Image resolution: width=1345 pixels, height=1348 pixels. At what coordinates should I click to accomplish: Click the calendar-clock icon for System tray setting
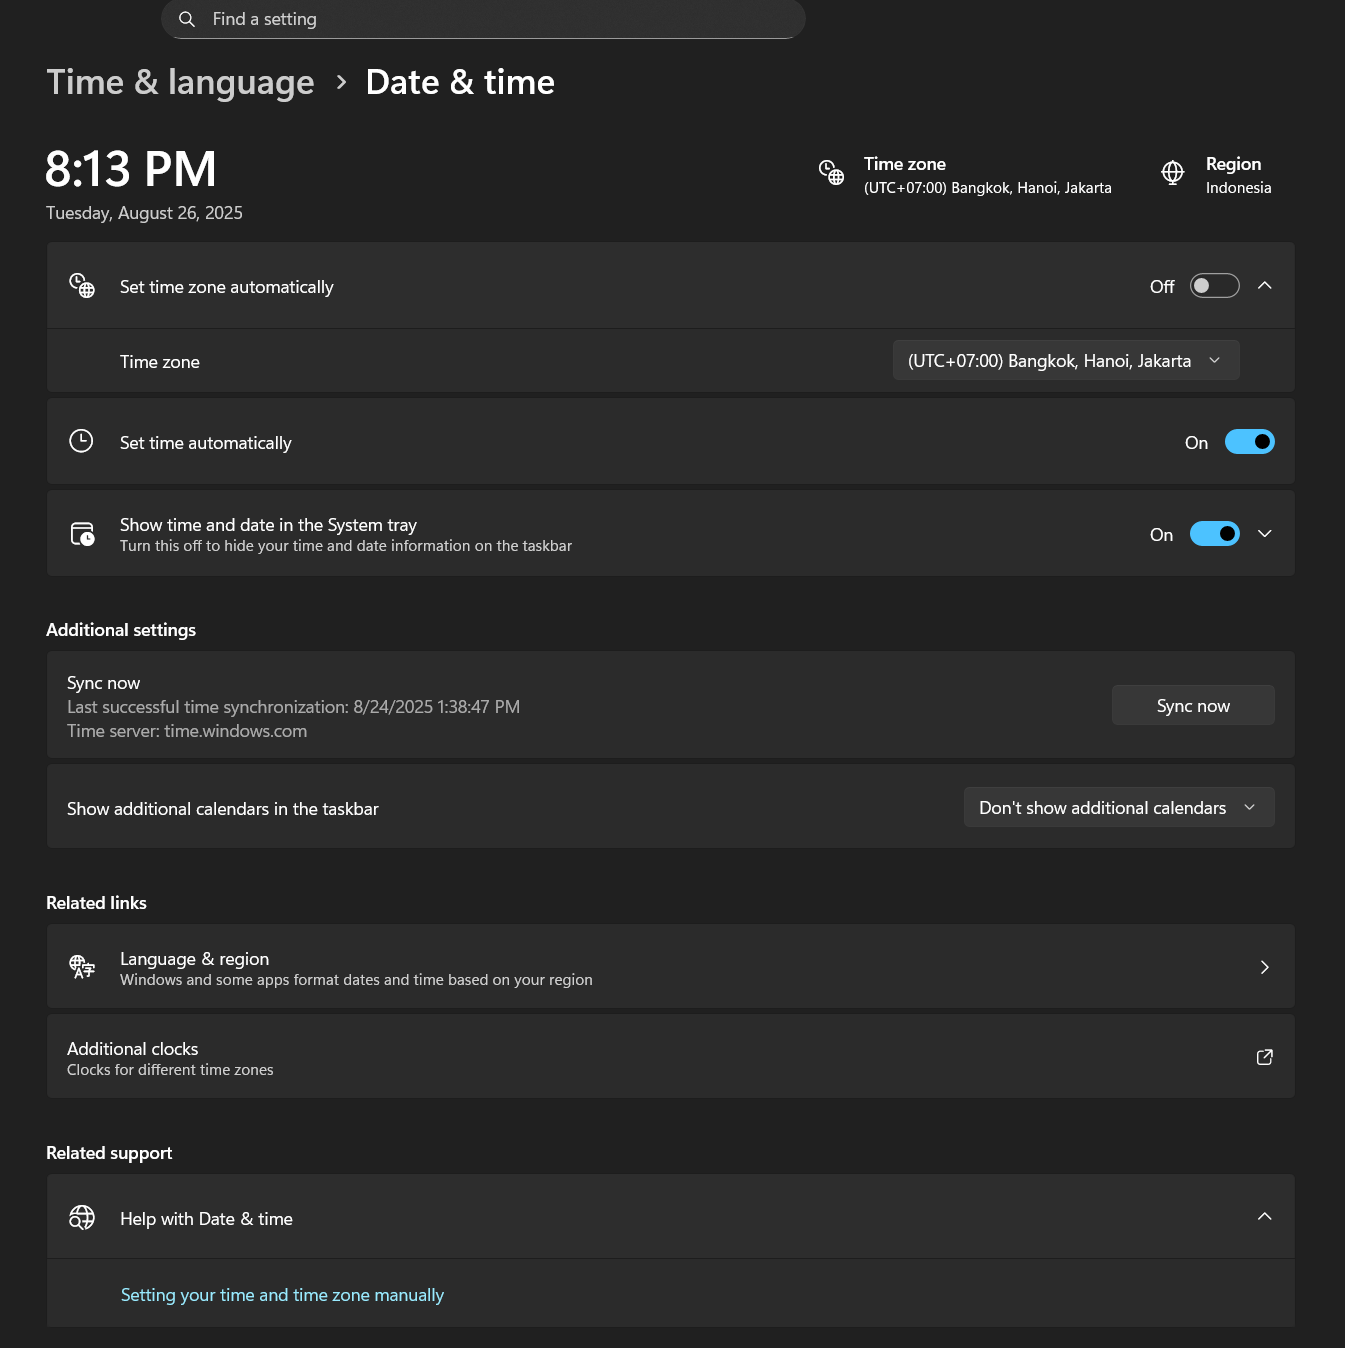pyautogui.click(x=82, y=534)
